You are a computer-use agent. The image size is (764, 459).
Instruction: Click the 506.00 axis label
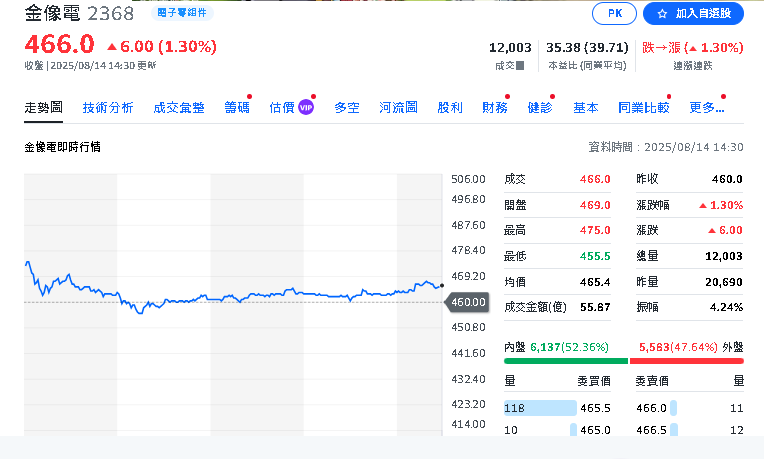[x=468, y=179]
